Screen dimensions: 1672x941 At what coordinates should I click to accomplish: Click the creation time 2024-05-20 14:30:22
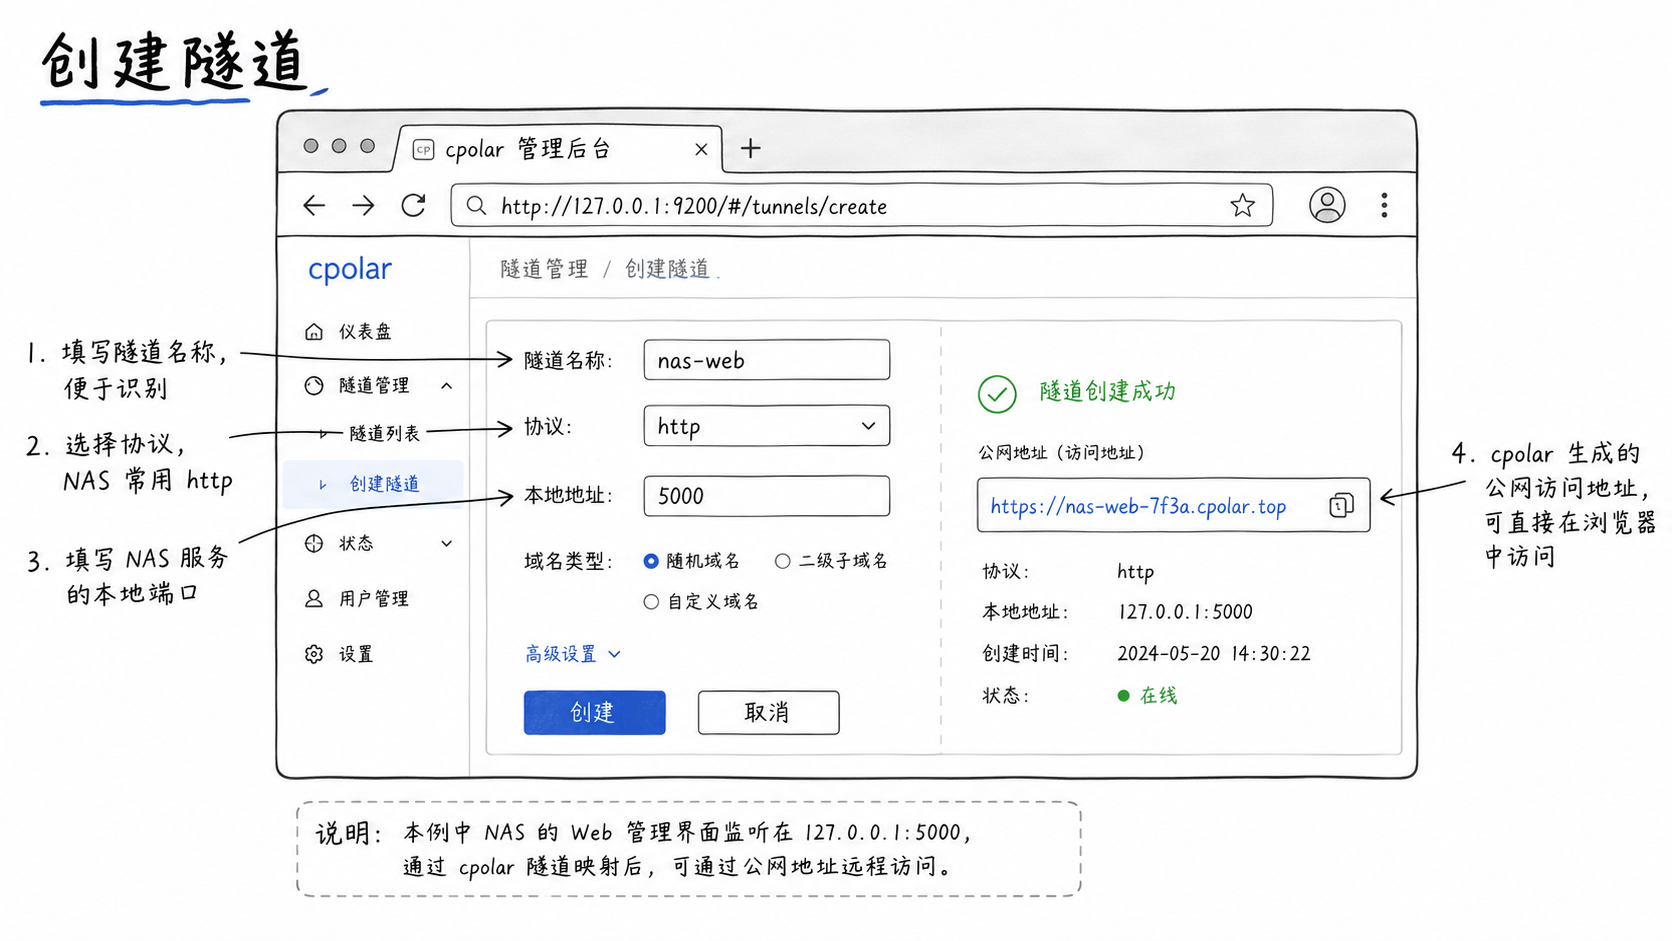[x=1214, y=653]
